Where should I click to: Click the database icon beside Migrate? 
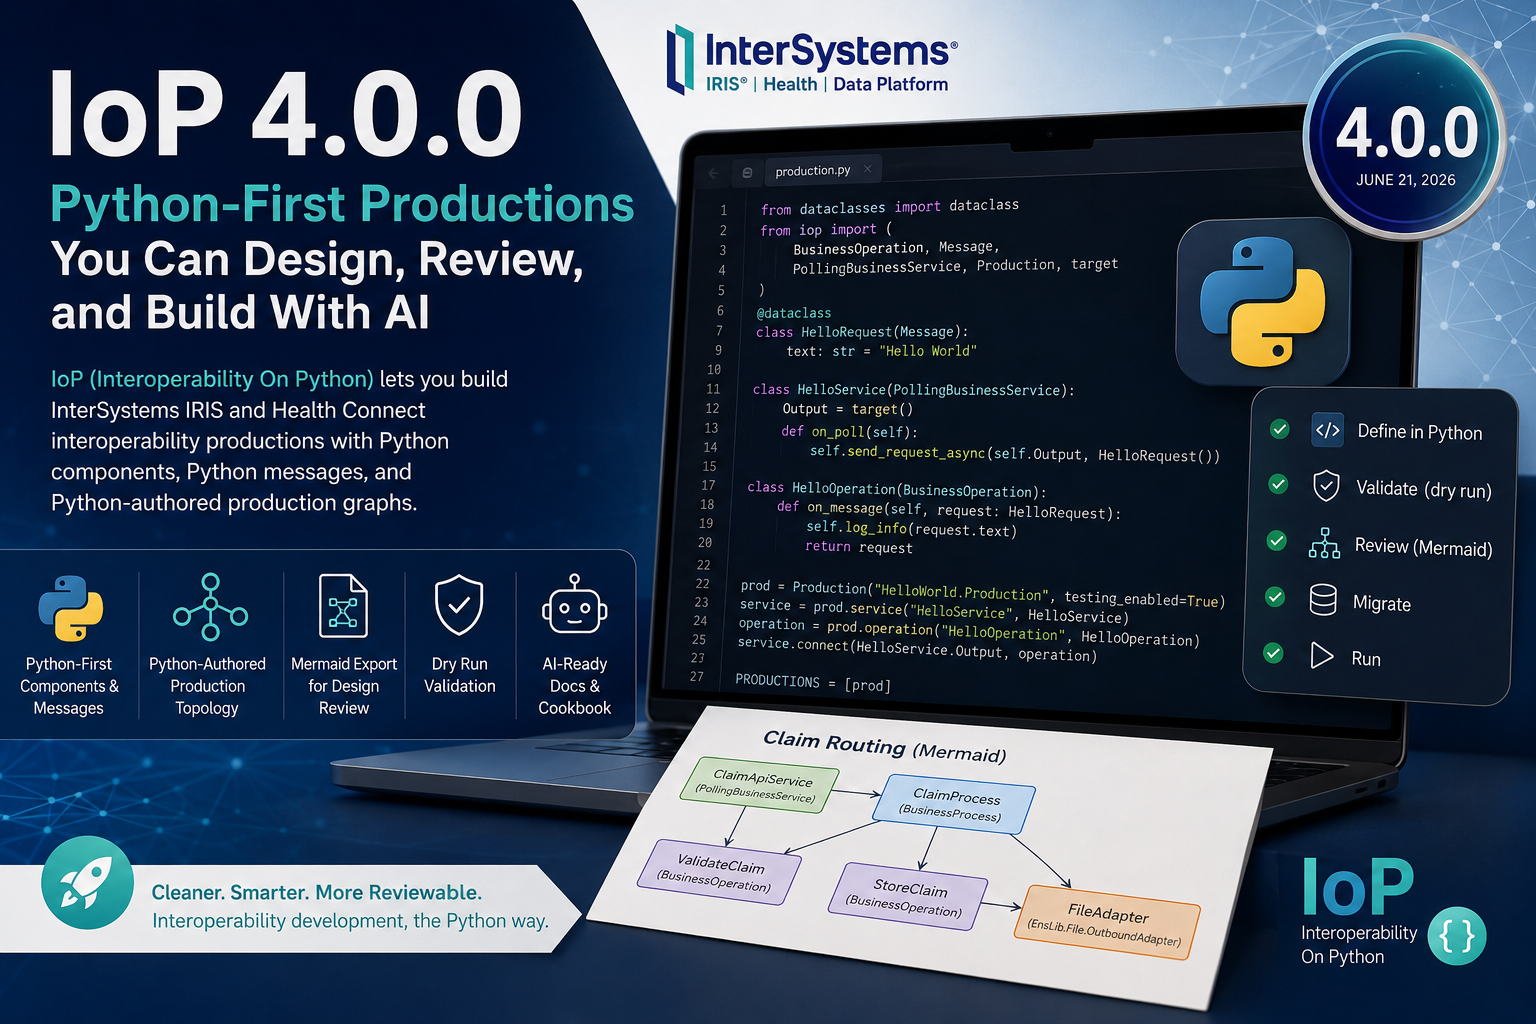[x=1323, y=600]
